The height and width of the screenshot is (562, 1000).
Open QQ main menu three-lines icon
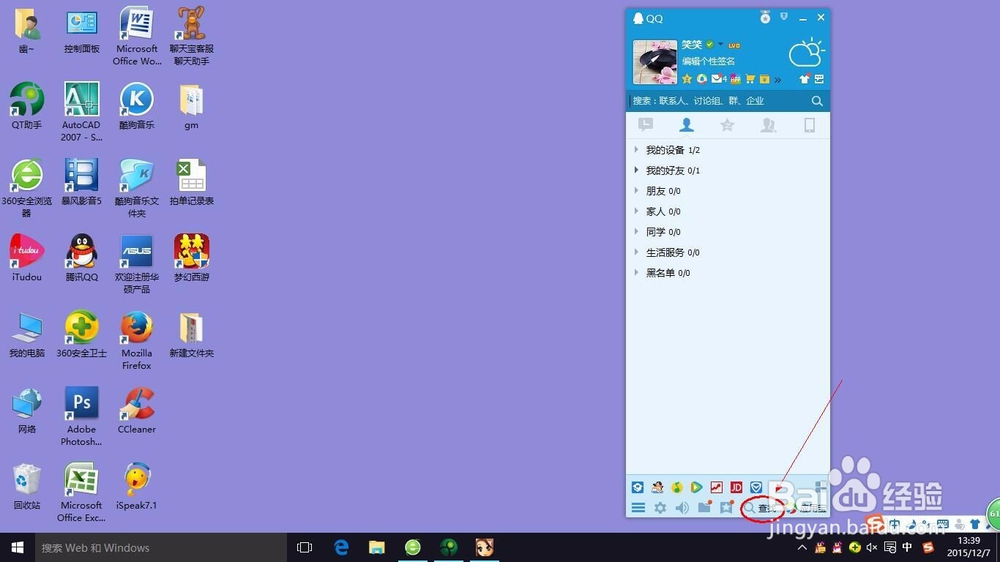[x=638, y=508]
